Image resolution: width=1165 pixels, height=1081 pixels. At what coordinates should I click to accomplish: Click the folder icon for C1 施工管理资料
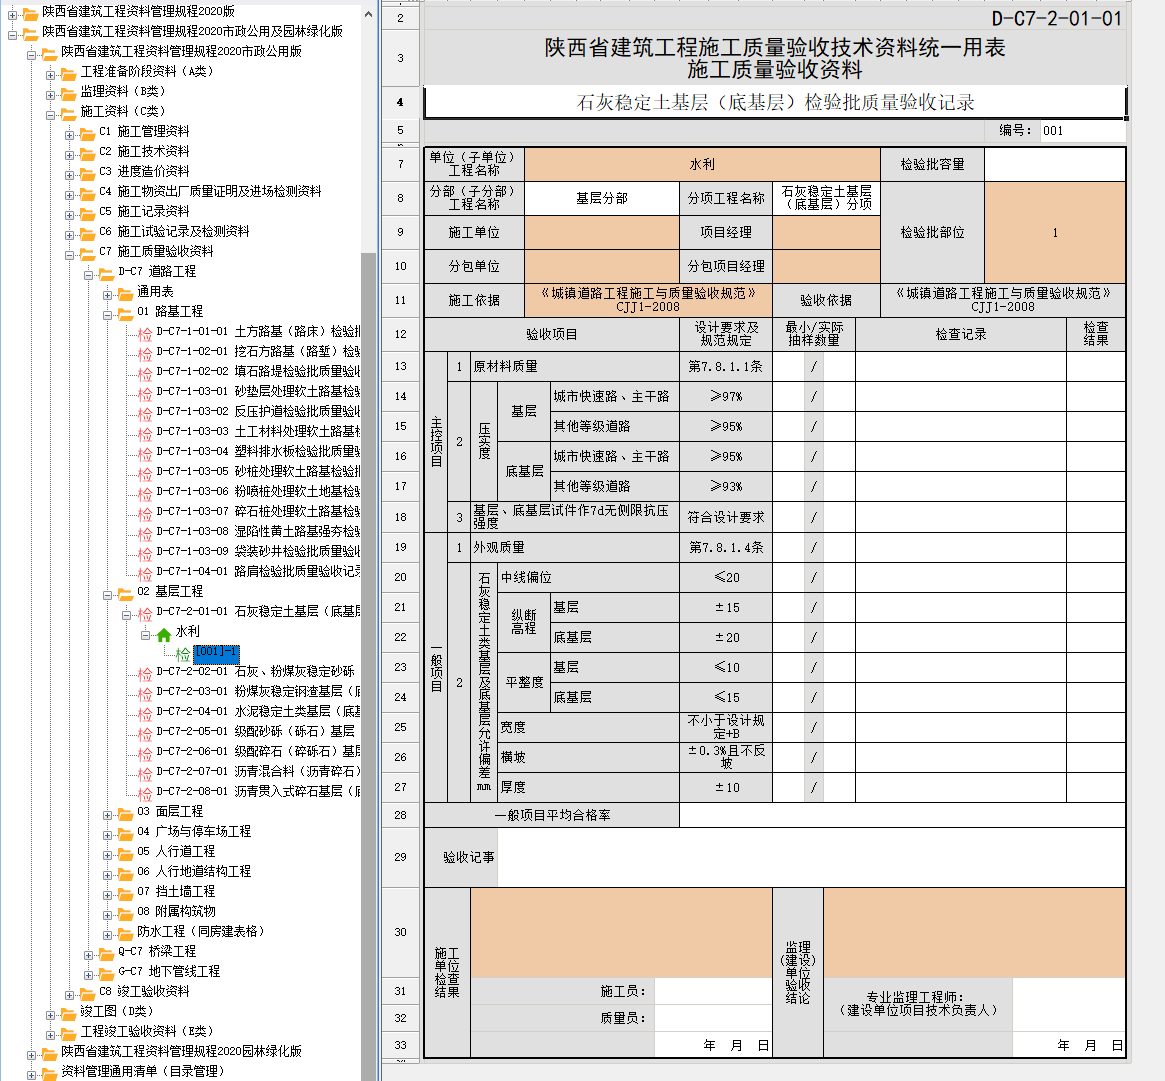pos(87,133)
